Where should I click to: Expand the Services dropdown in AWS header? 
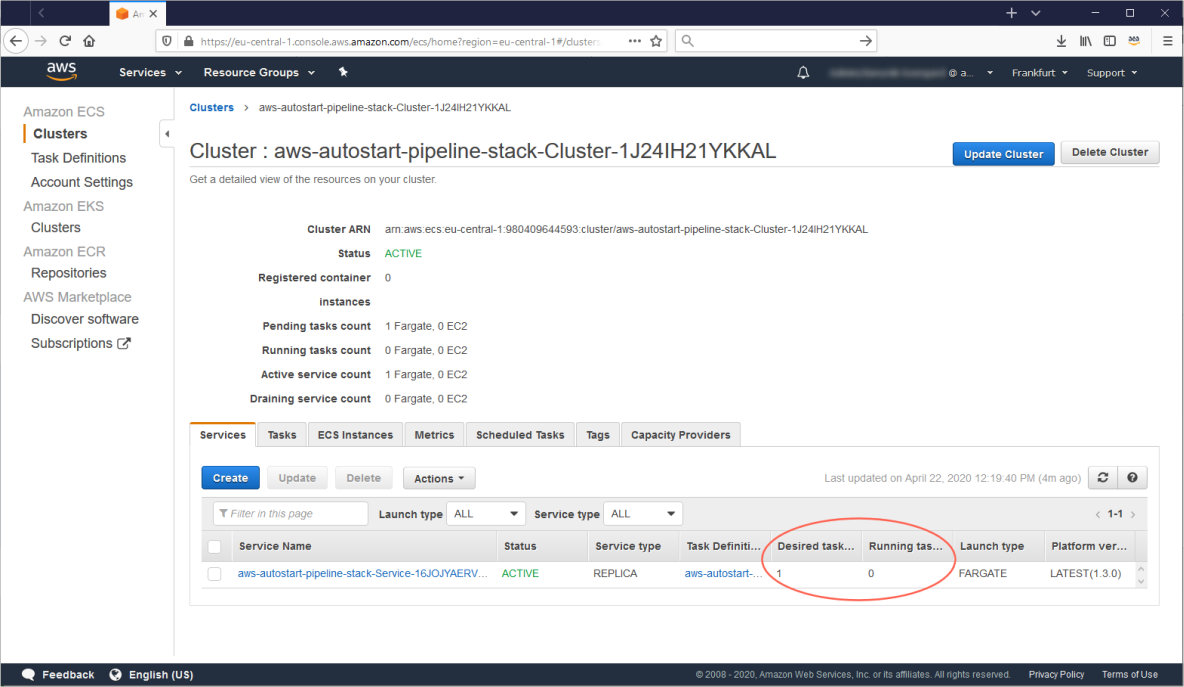tap(150, 72)
